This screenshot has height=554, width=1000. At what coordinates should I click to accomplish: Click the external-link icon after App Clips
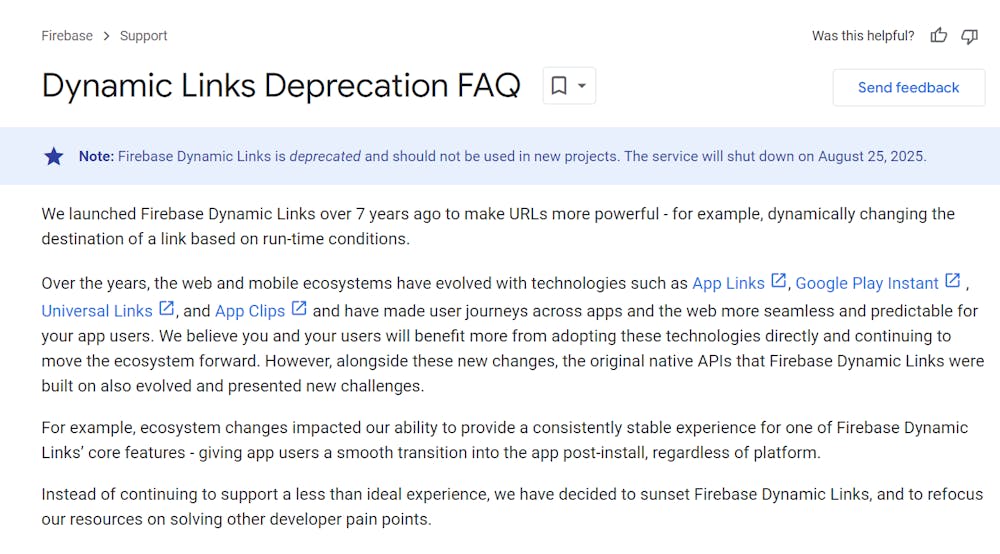click(298, 309)
